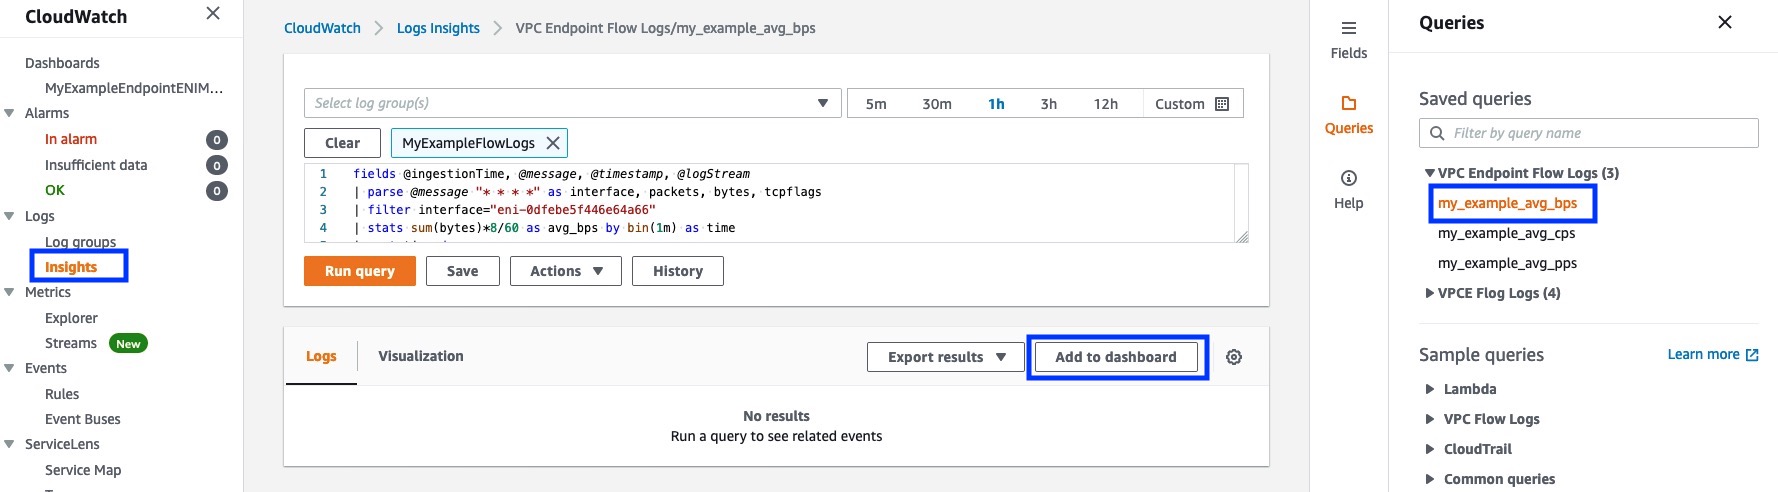
Task: Remove MyExampleFlowLogs log group tag
Action: (552, 143)
